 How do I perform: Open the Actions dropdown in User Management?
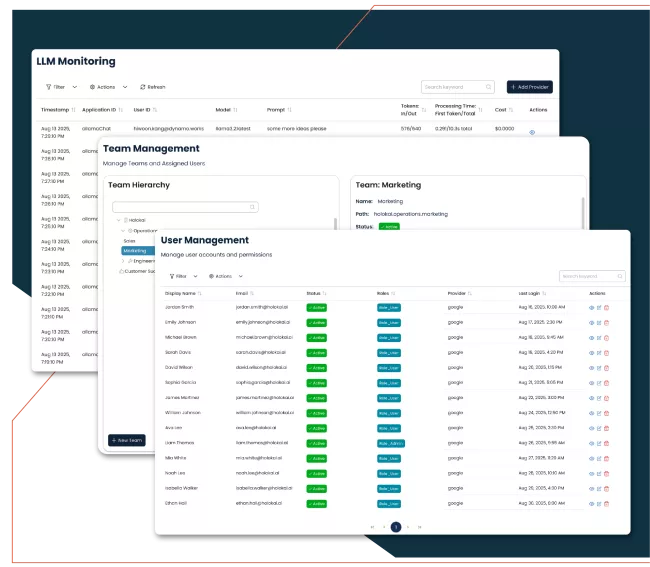point(225,276)
